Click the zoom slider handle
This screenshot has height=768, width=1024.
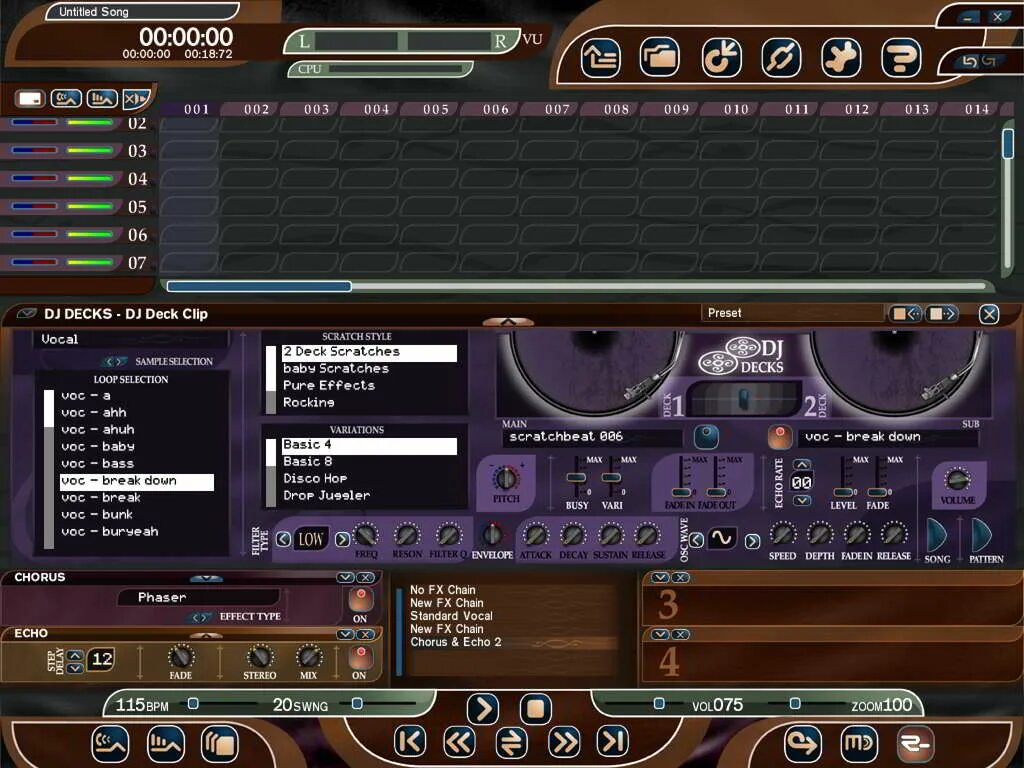click(795, 703)
